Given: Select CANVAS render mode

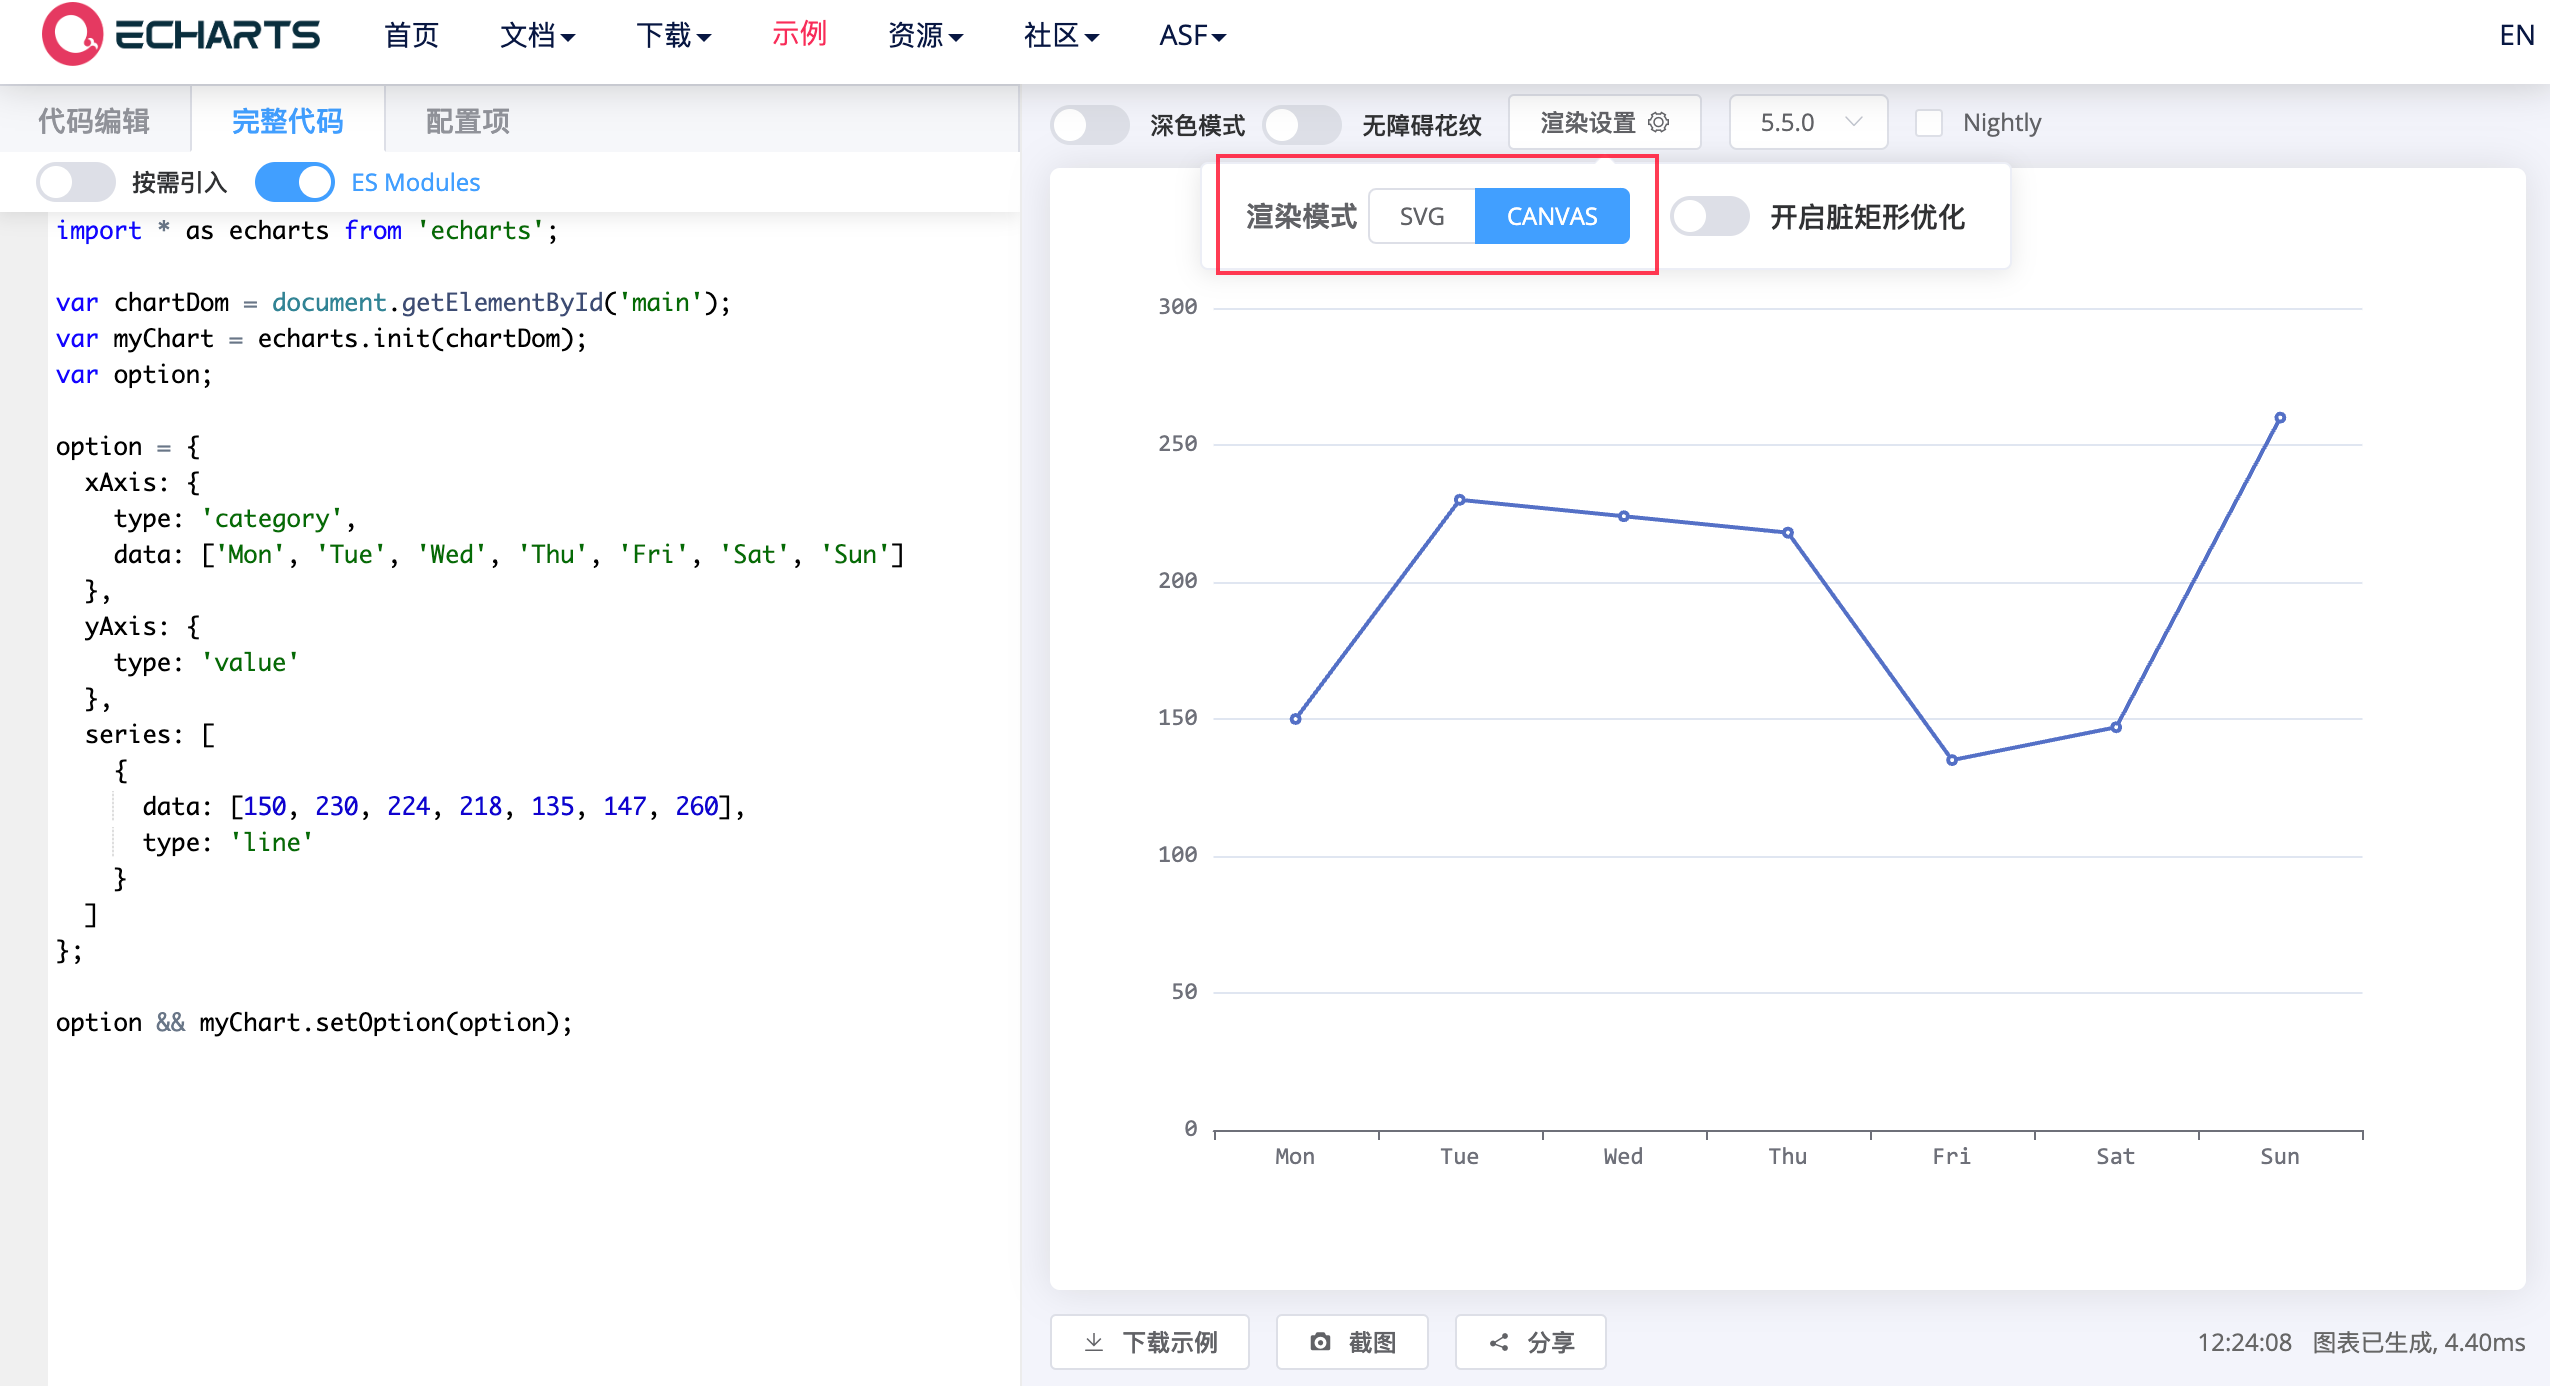Looking at the screenshot, I should (x=1552, y=216).
